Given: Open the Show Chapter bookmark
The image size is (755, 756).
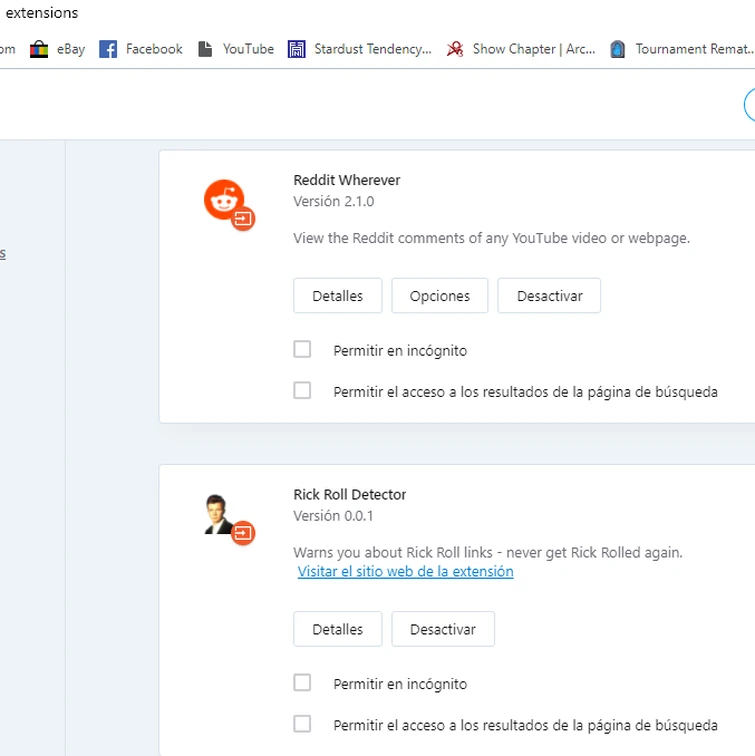Looking at the screenshot, I should [521, 49].
